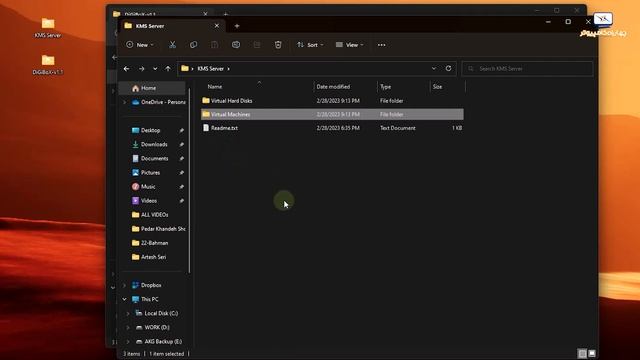
Task: Open the recent locations chevron
Action: (x=155, y=69)
